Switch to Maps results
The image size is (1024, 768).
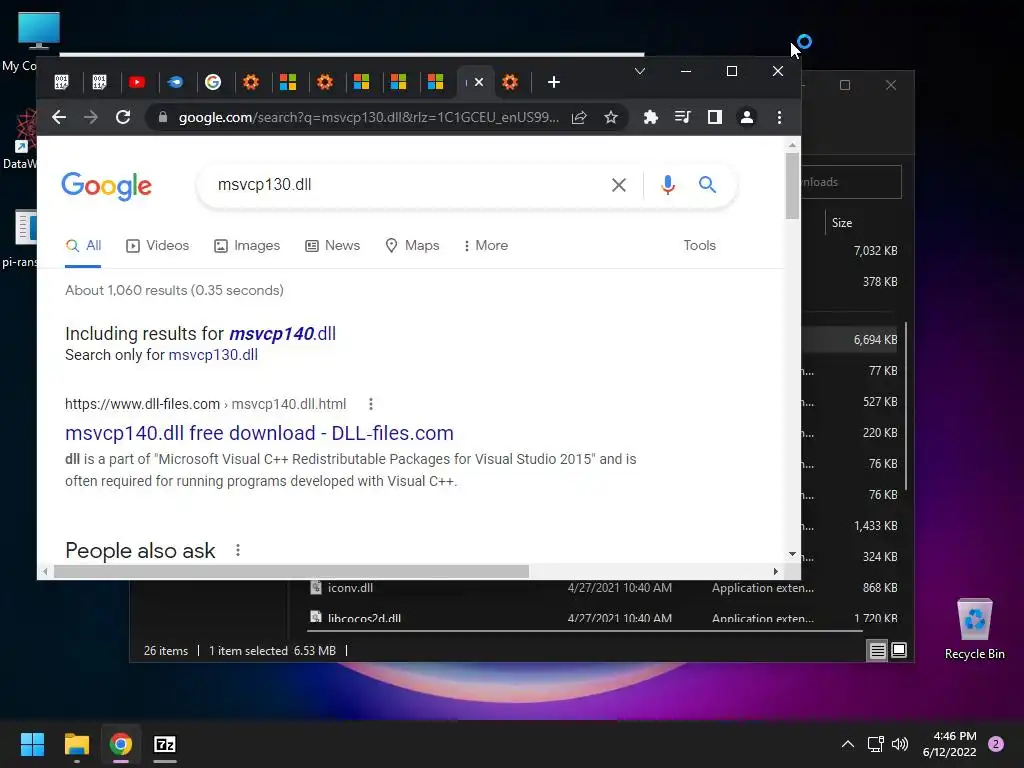click(412, 246)
